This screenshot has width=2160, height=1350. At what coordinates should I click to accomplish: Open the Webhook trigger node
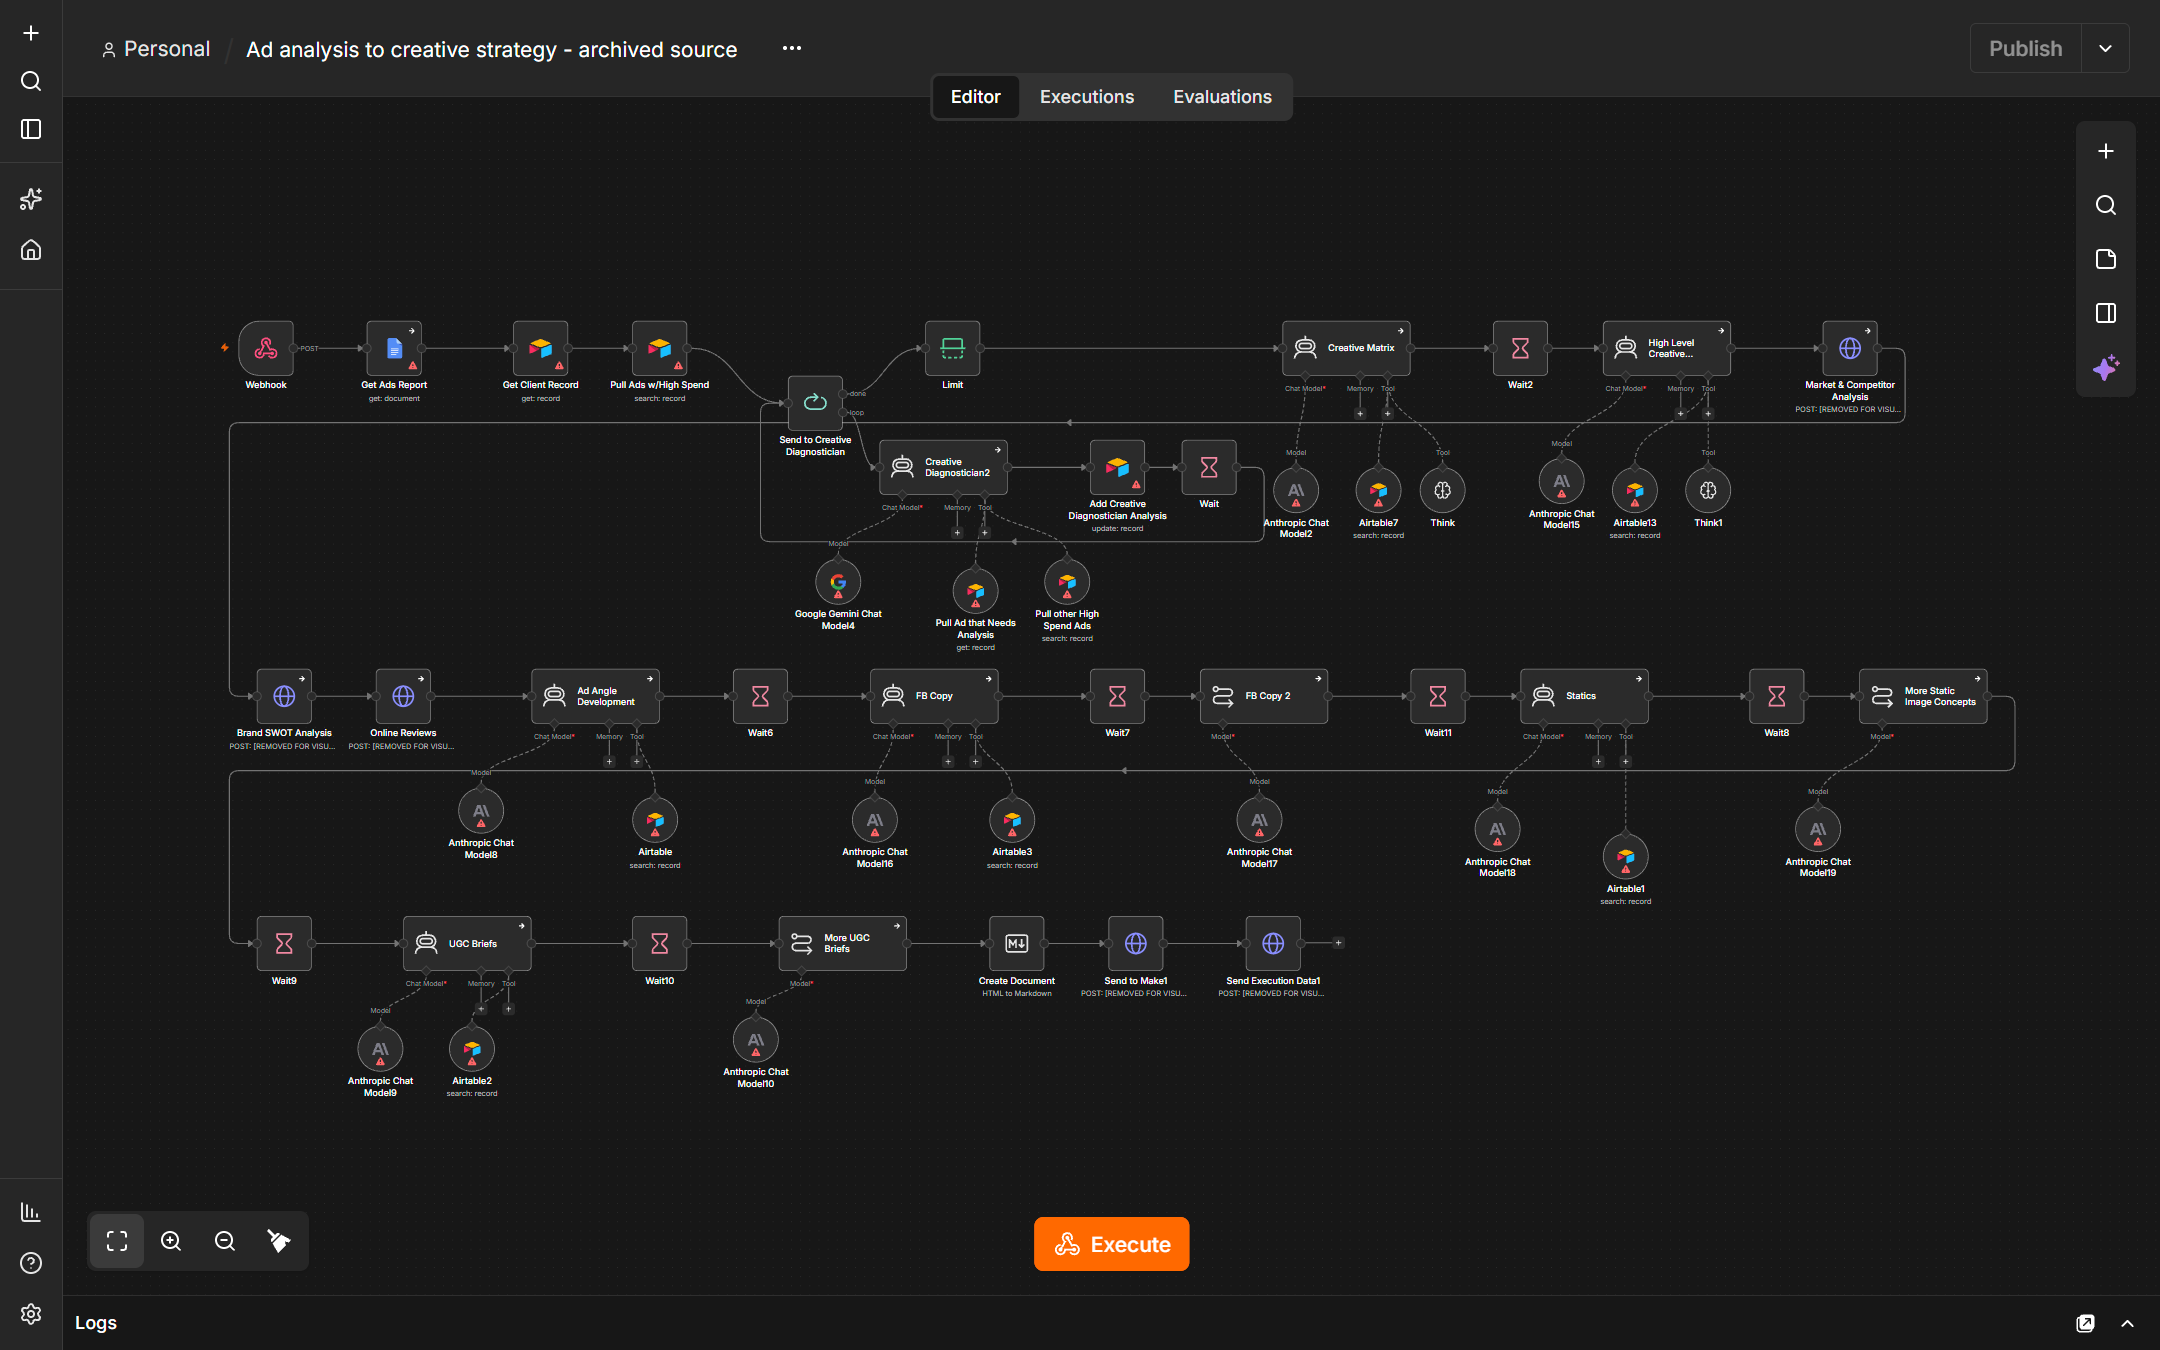point(266,348)
